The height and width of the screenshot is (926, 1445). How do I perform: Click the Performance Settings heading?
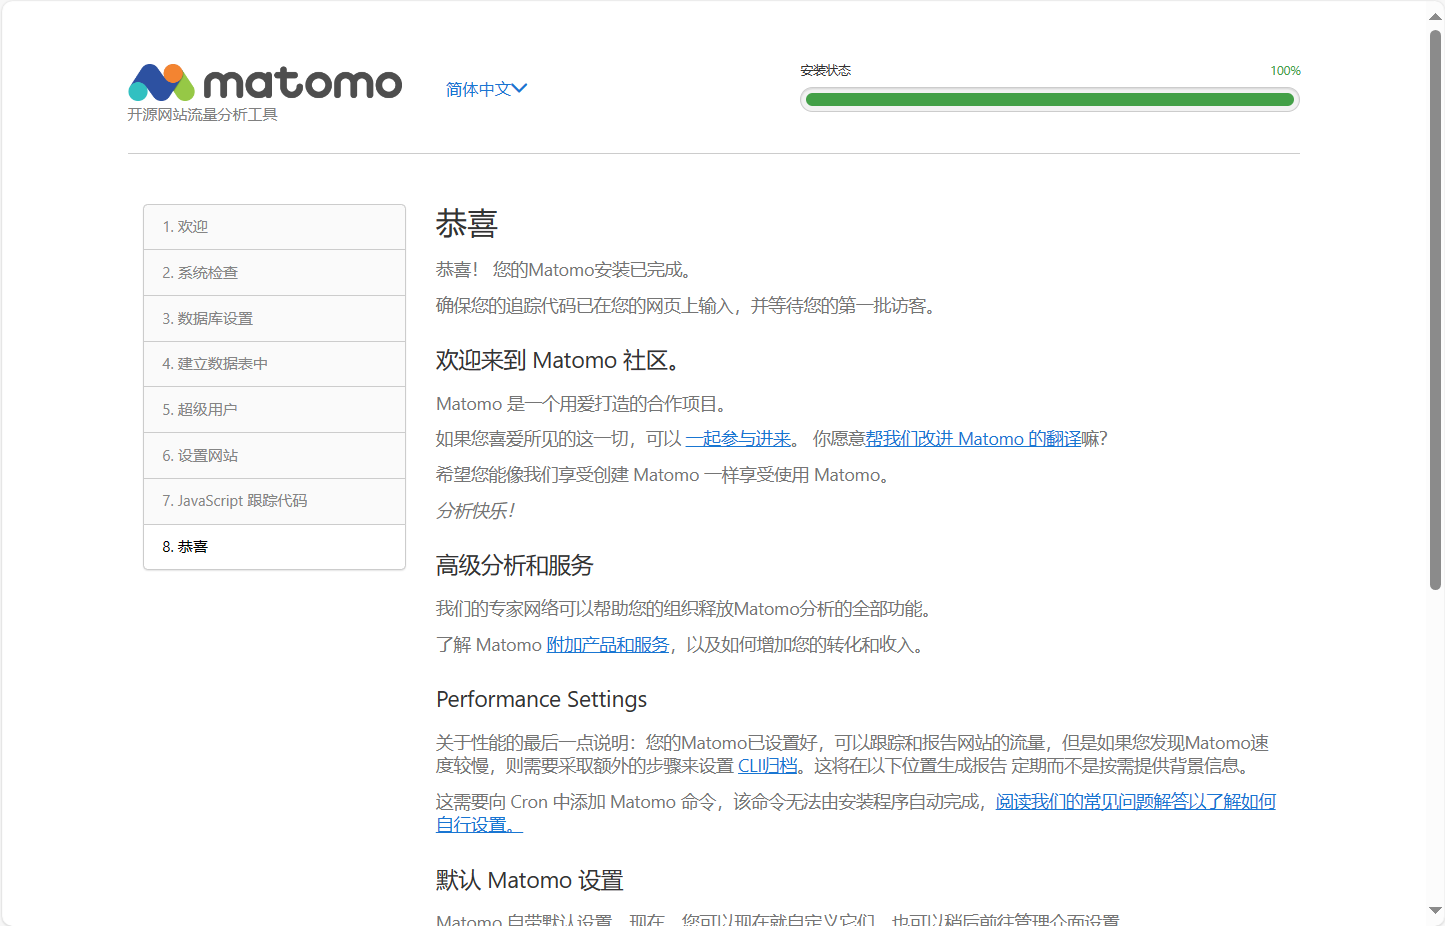coord(541,699)
